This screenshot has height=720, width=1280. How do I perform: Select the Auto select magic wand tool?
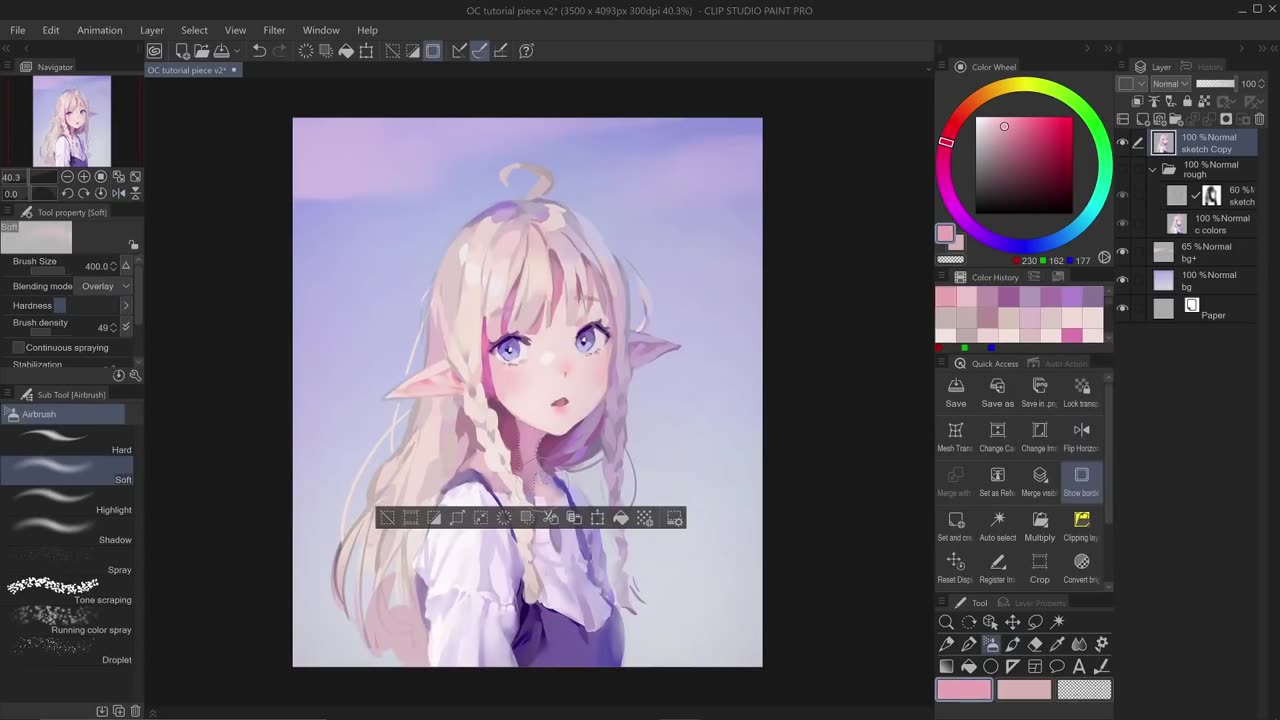1058,622
